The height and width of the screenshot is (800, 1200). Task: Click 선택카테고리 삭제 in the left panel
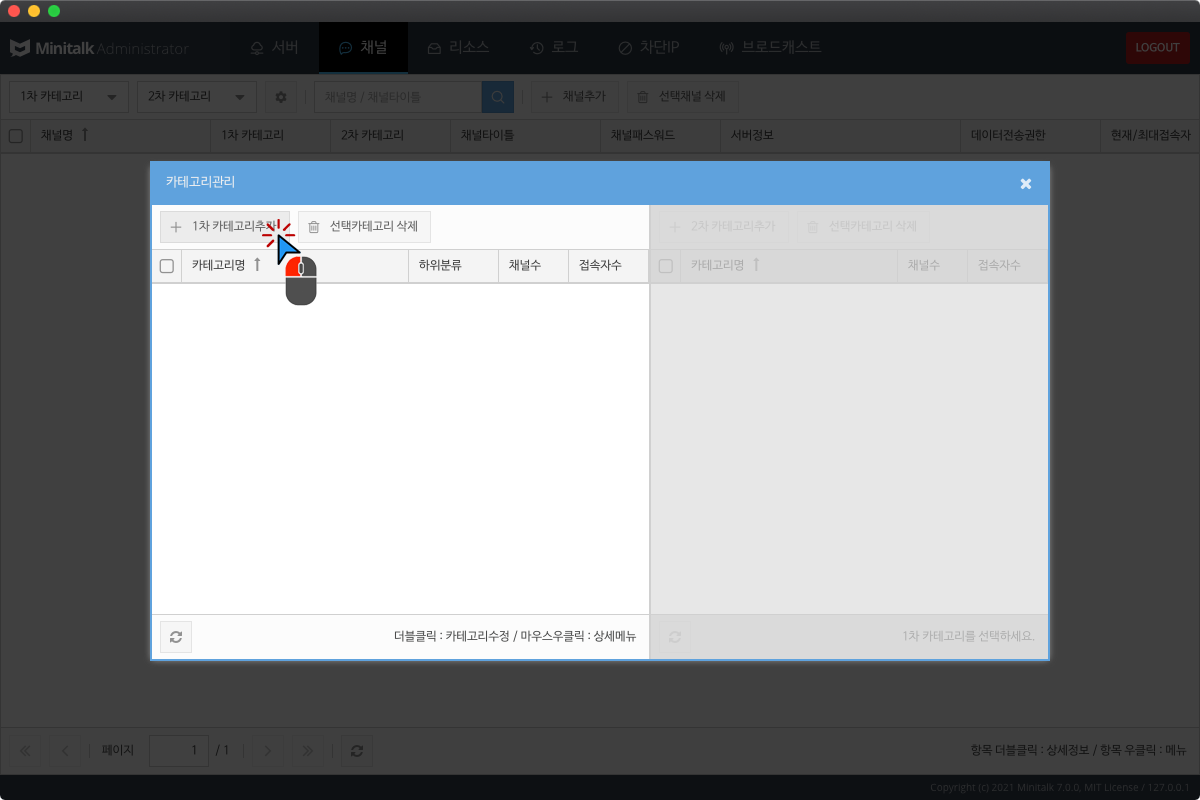[364, 227]
